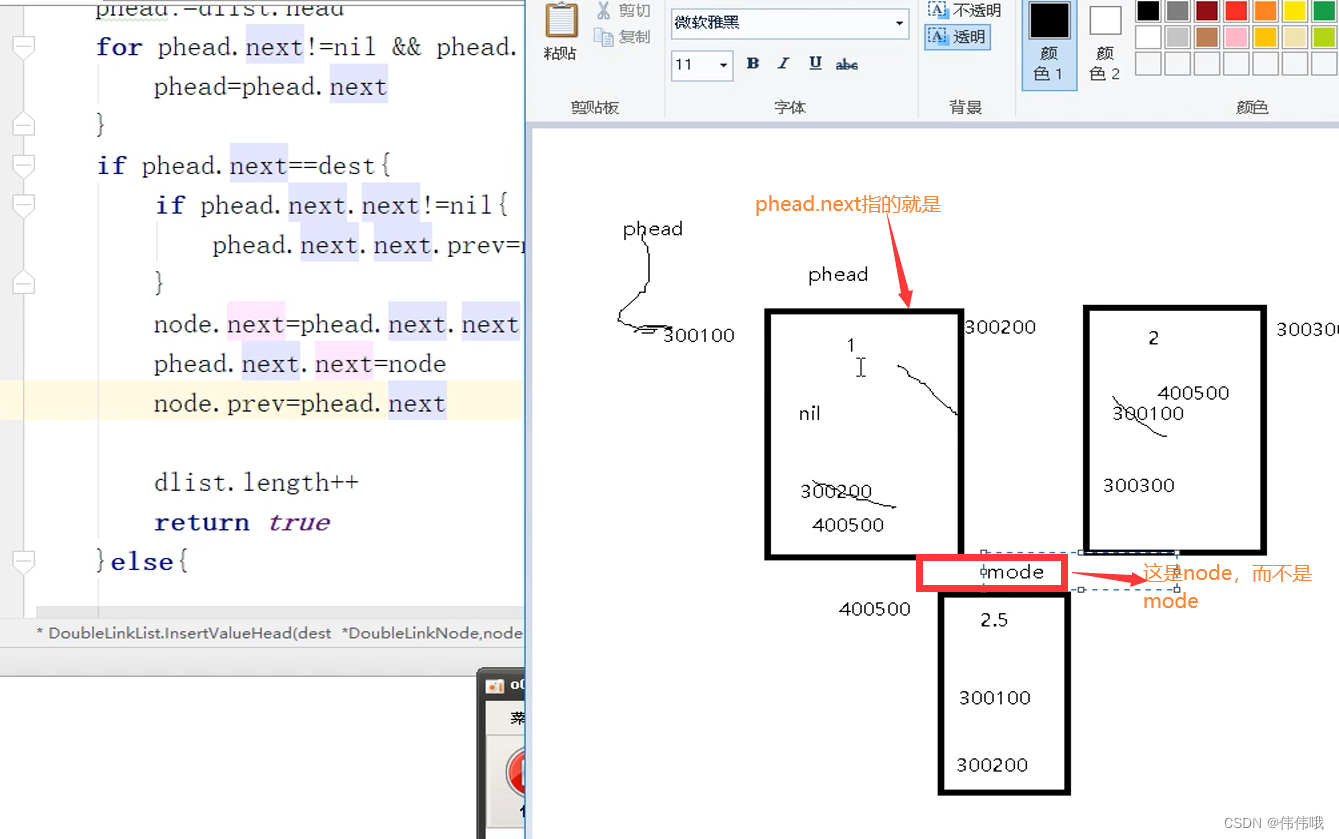Click the closing fold marker below 'phead=phead.next'
The height and width of the screenshot is (839, 1339).
point(23,125)
